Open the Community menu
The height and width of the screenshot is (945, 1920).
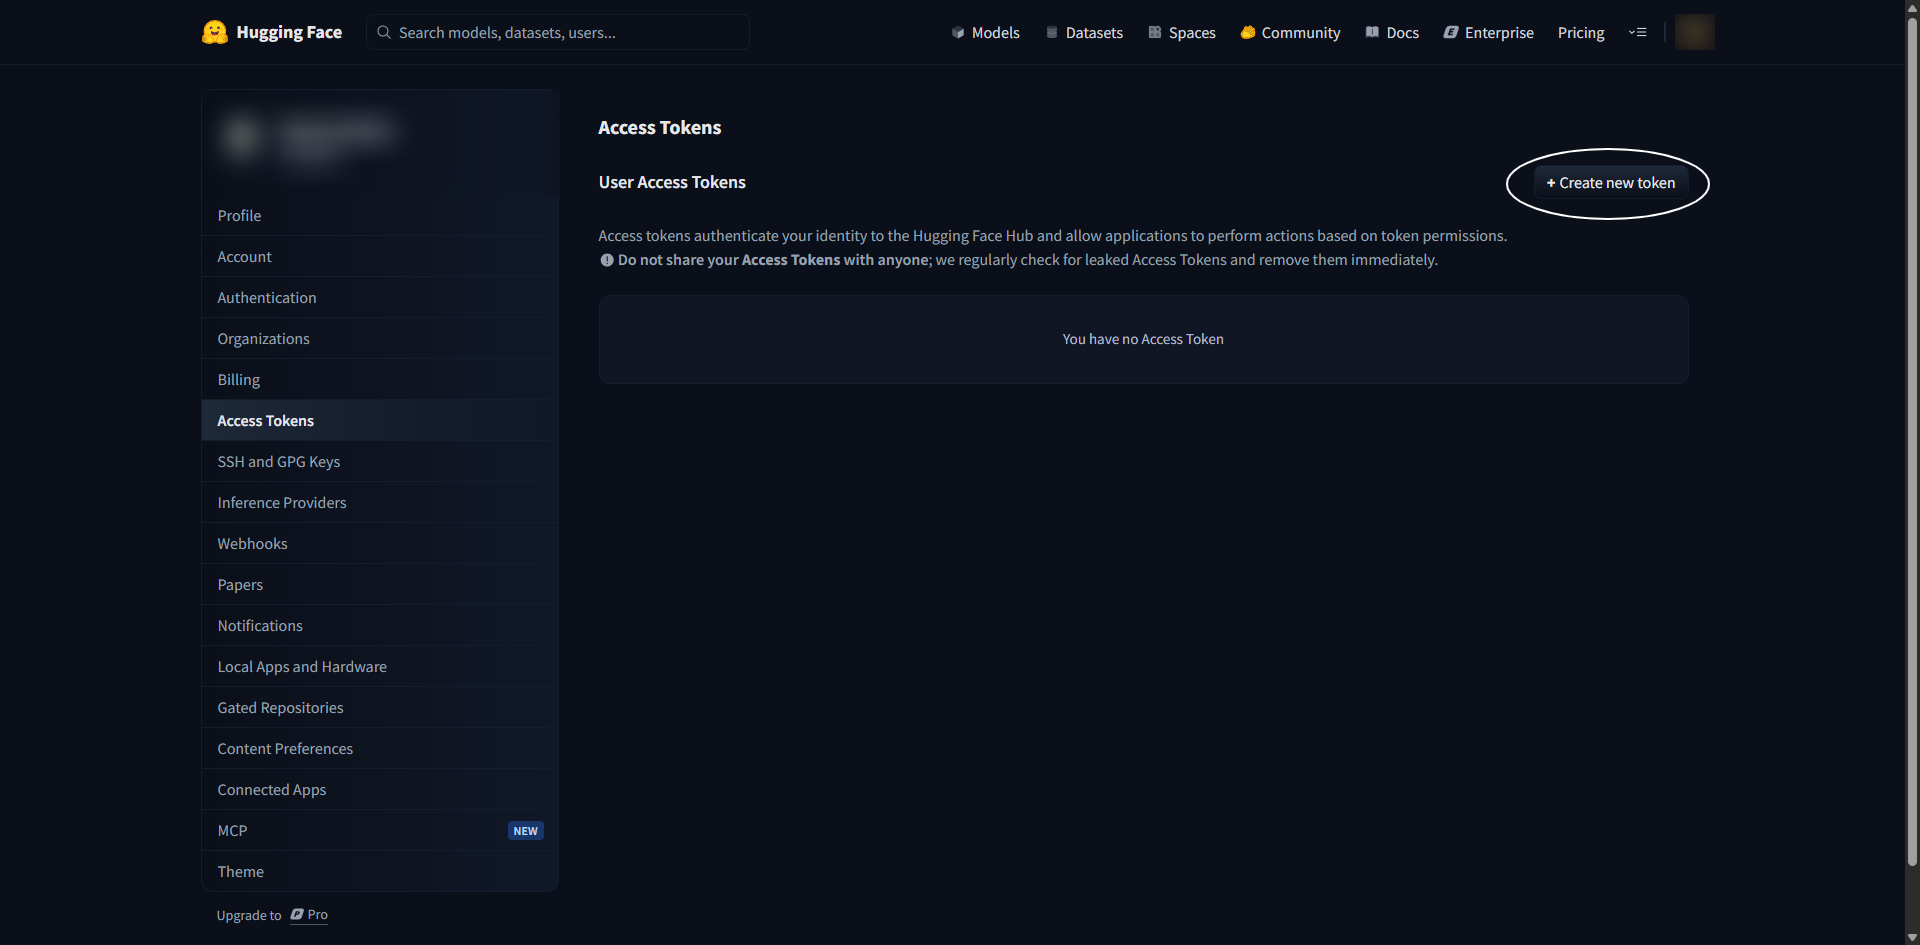(1291, 32)
